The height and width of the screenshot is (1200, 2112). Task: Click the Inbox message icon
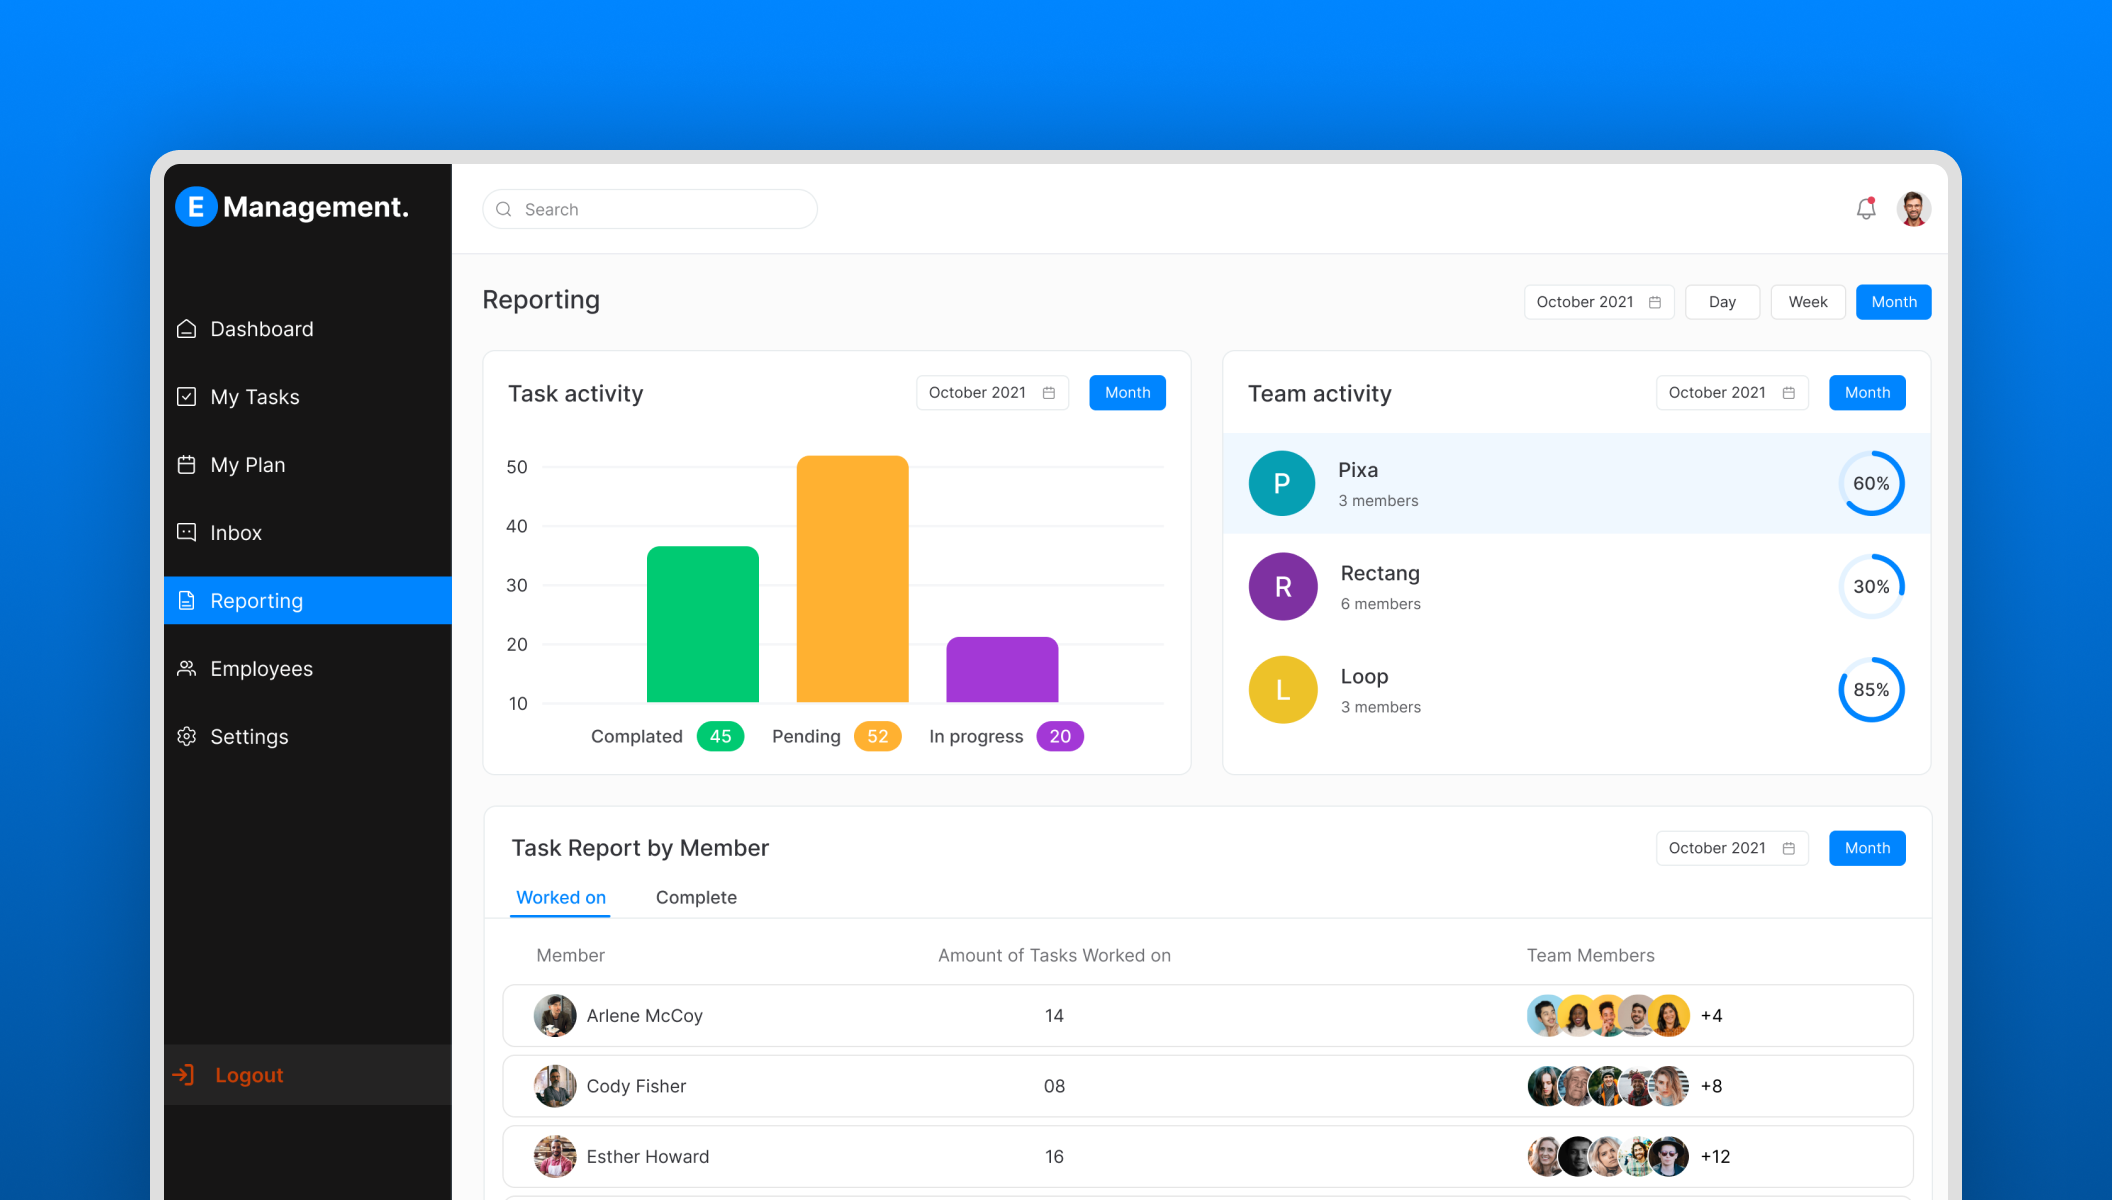pyautogui.click(x=187, y=532)
